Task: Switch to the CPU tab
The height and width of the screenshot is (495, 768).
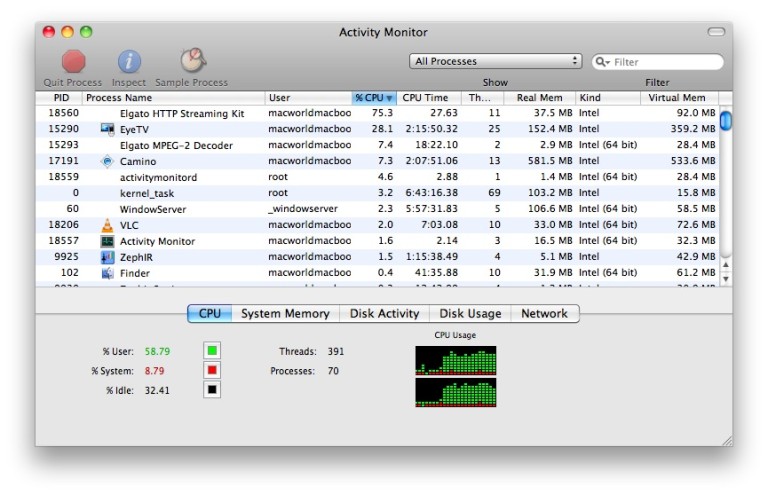Action: point(210,313)
